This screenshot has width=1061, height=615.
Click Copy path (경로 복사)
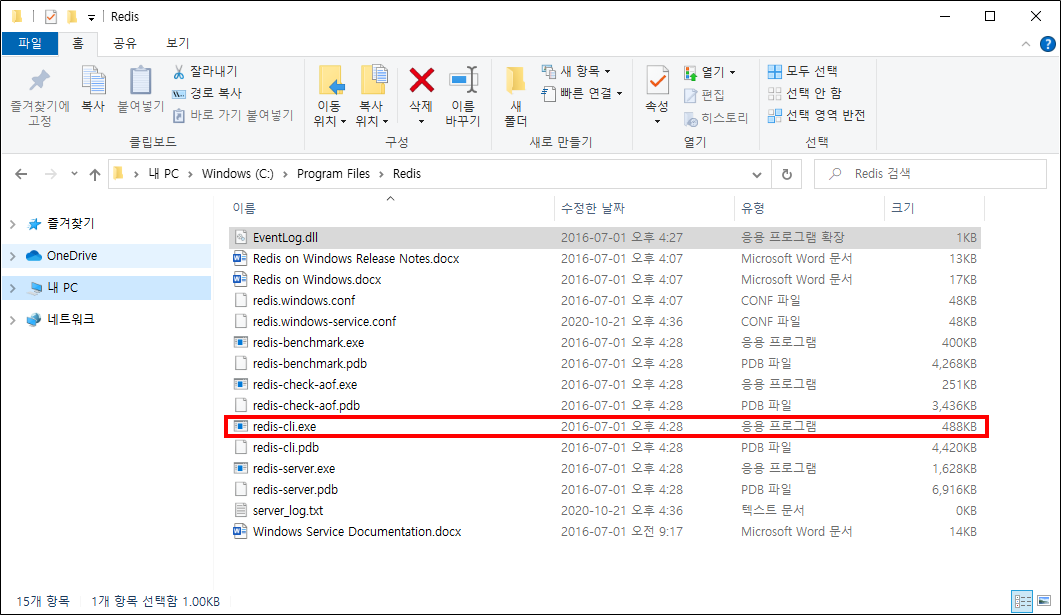tap(207, 93)
